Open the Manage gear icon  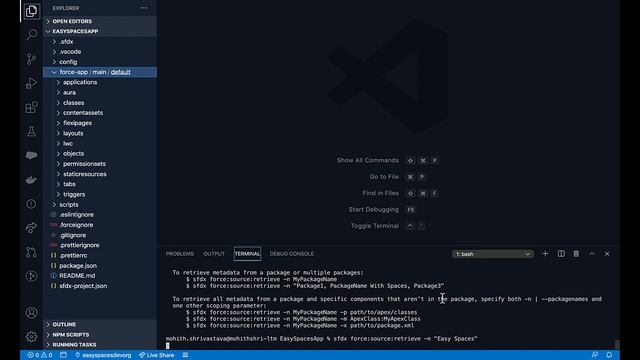coord(31,337)
